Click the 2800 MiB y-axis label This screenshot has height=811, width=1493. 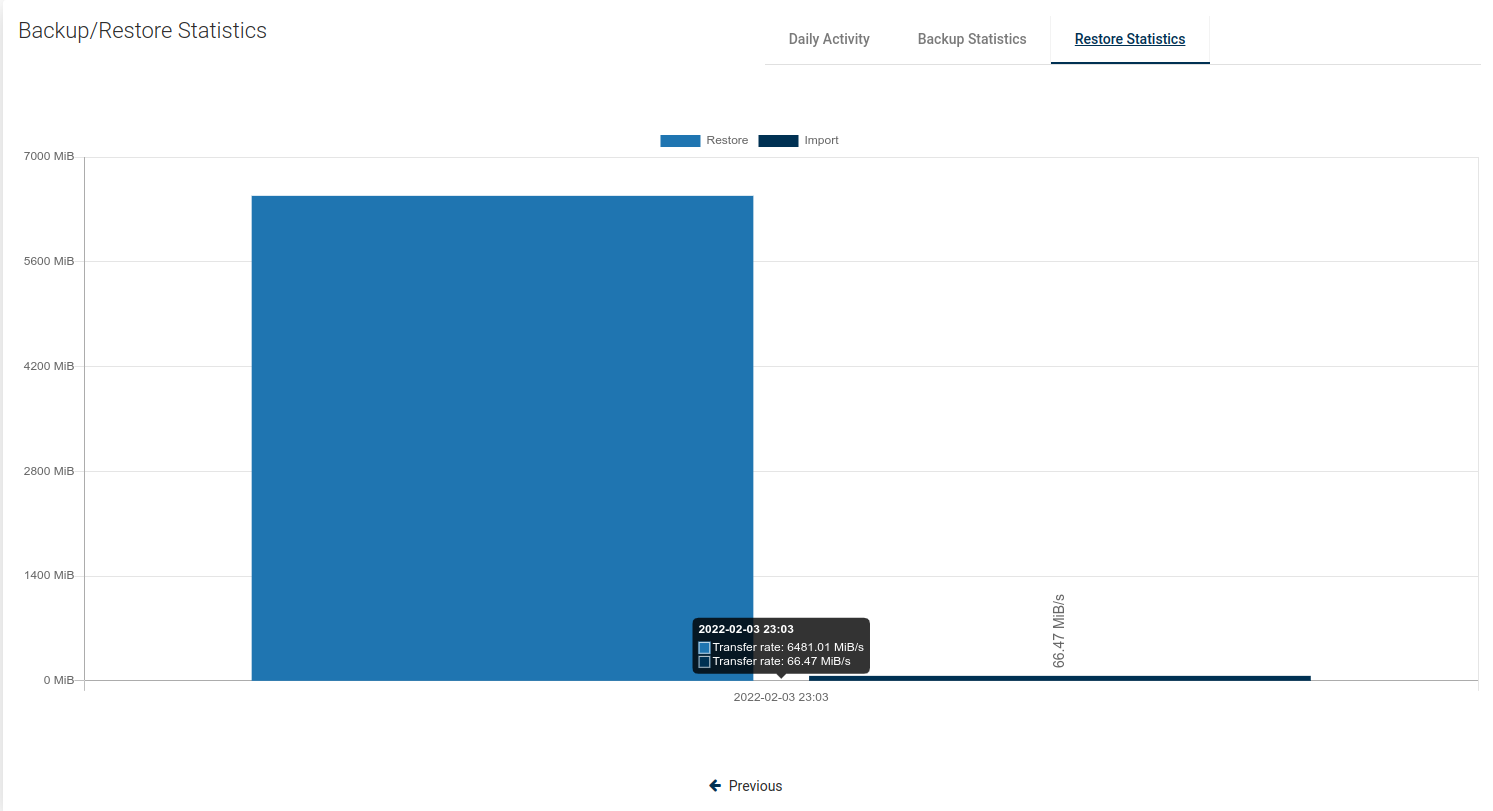(49, 471)
